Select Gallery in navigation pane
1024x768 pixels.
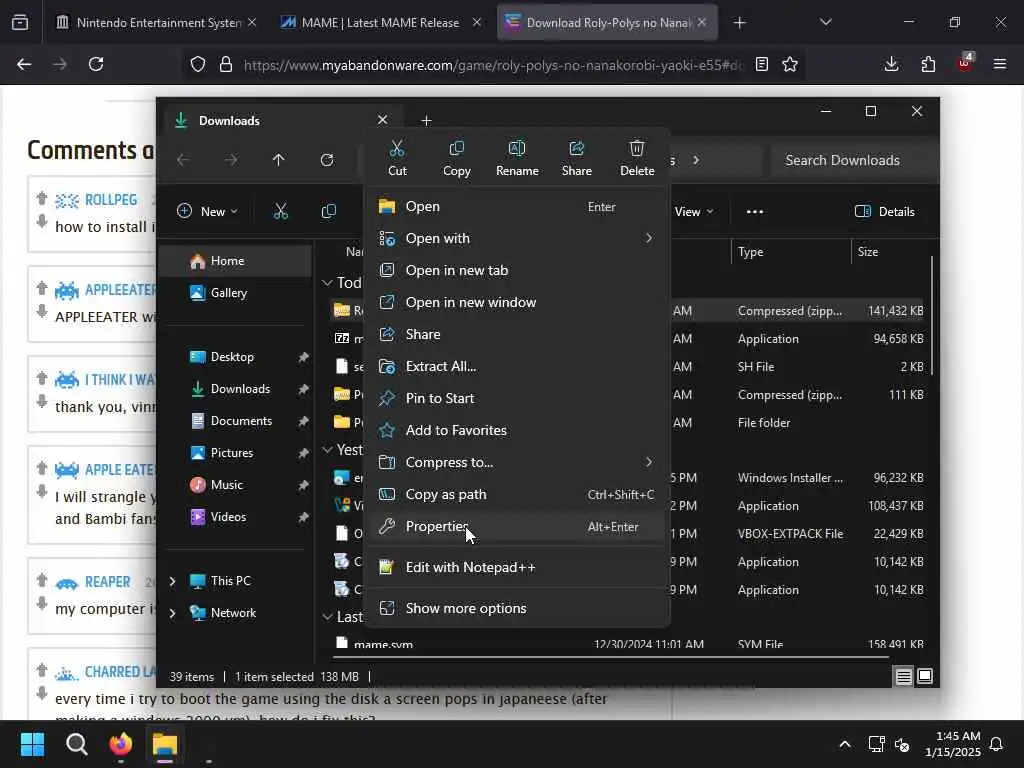coord(236,293)
